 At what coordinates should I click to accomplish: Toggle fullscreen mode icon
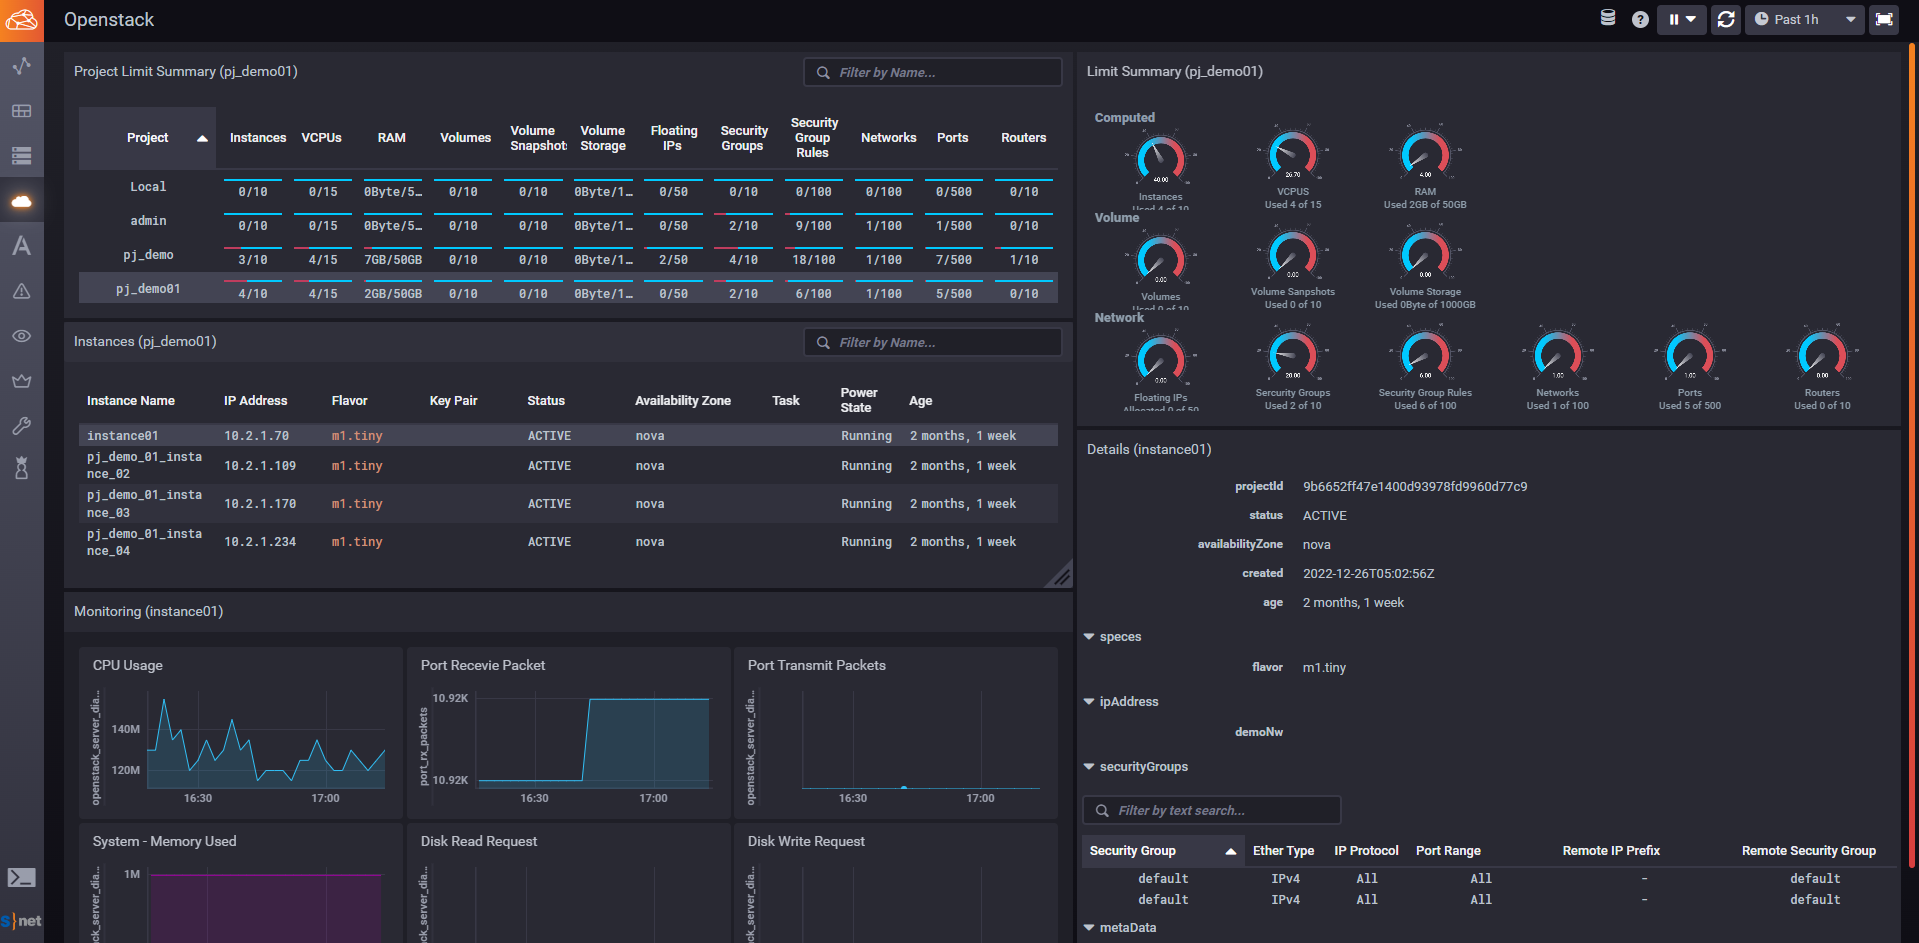pyautogui.click(x=1884, y=19)
